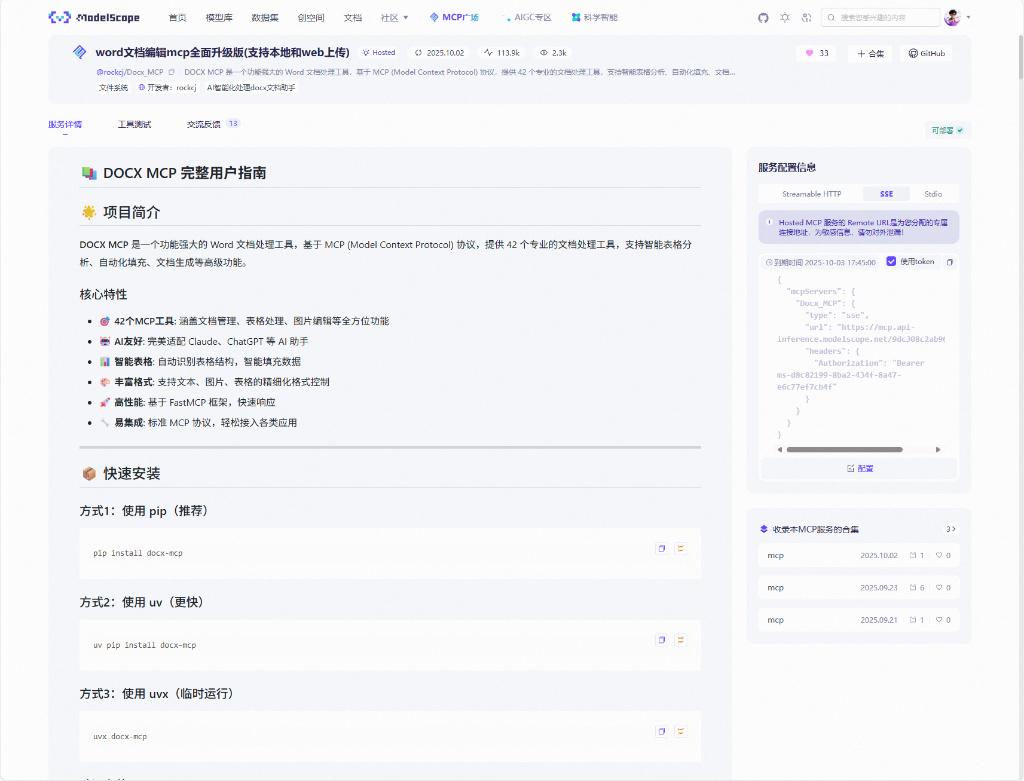1024x781 pixels.
Task: Click the clock icon by 到期时间
Action: pyautogui.click(x=769, y=263)
